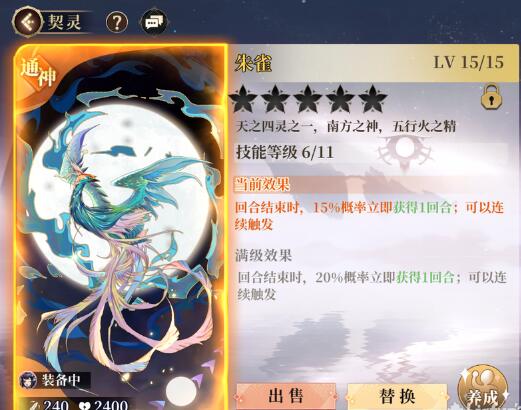Image resolution: width=521 pixels, height=410 pixels.
Task: Click the 出售 sell button
Action: pos(286,396)
